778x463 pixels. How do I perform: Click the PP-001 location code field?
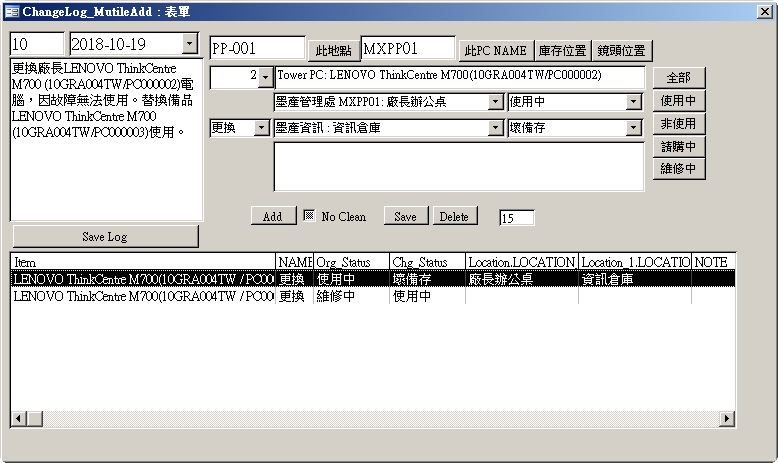pyautogui.click(x=257, y=48)
